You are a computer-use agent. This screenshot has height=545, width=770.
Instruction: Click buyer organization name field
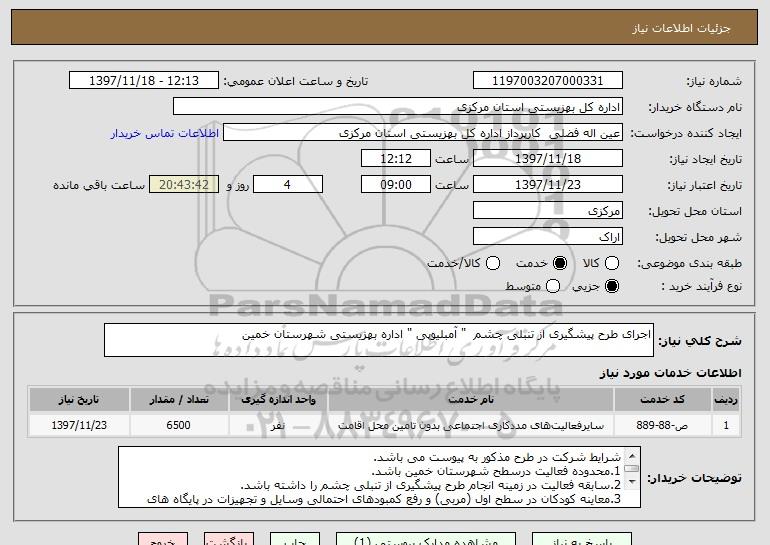pyautogui.click(x=398, y=107)
